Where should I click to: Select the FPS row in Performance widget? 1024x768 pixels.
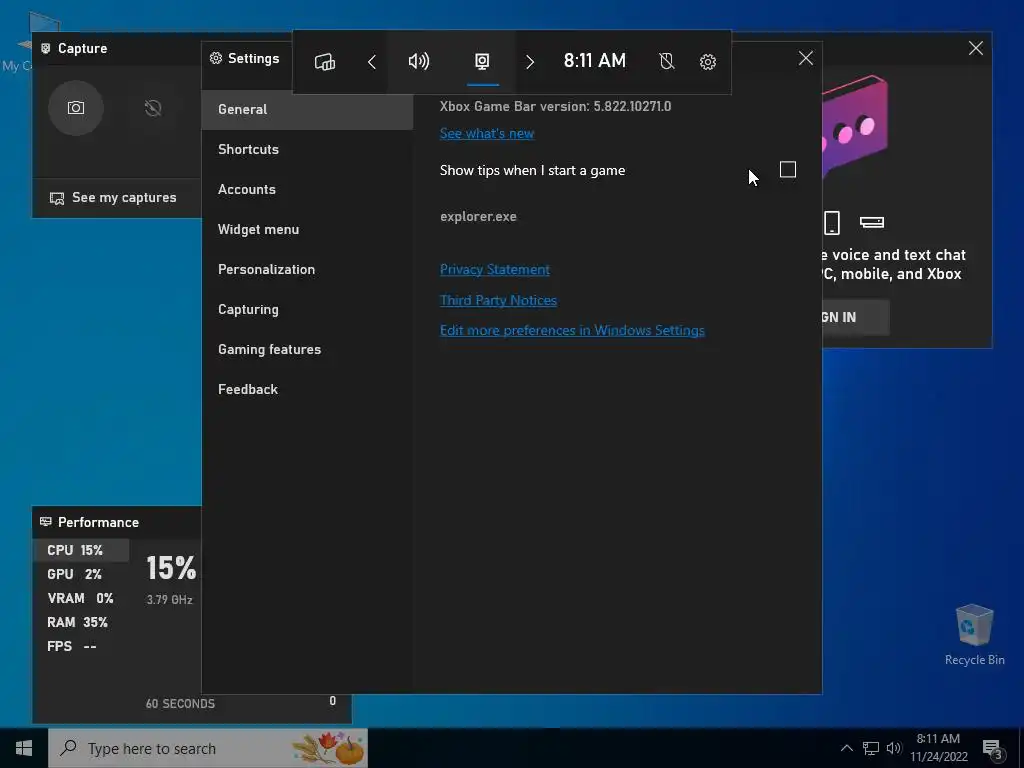pyautogui.click(x=81, y=647)
